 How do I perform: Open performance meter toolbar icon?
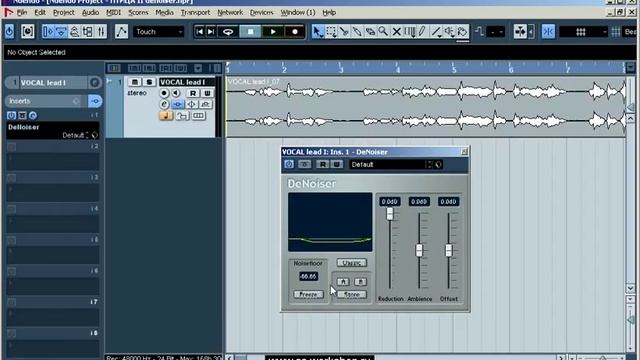(27, 31)
